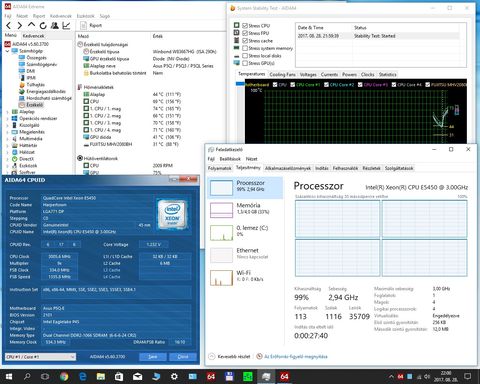Select Memória in Task Manager sidebar
Screen dimensions: 480x384
[x=245, y=209]
